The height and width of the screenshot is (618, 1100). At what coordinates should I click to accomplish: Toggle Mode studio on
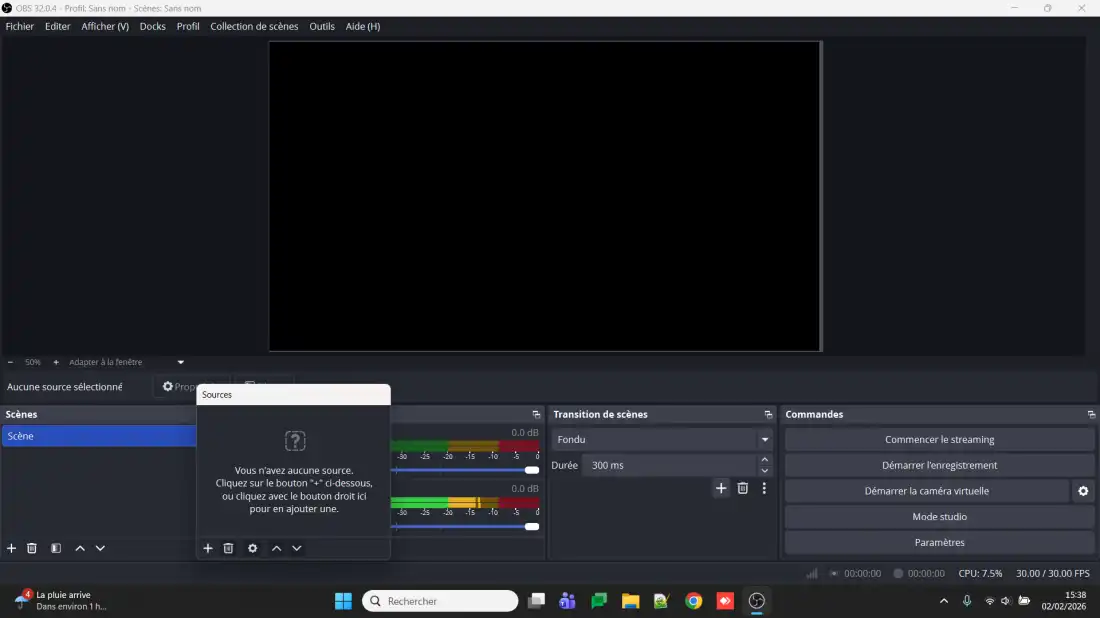point(939,517)
